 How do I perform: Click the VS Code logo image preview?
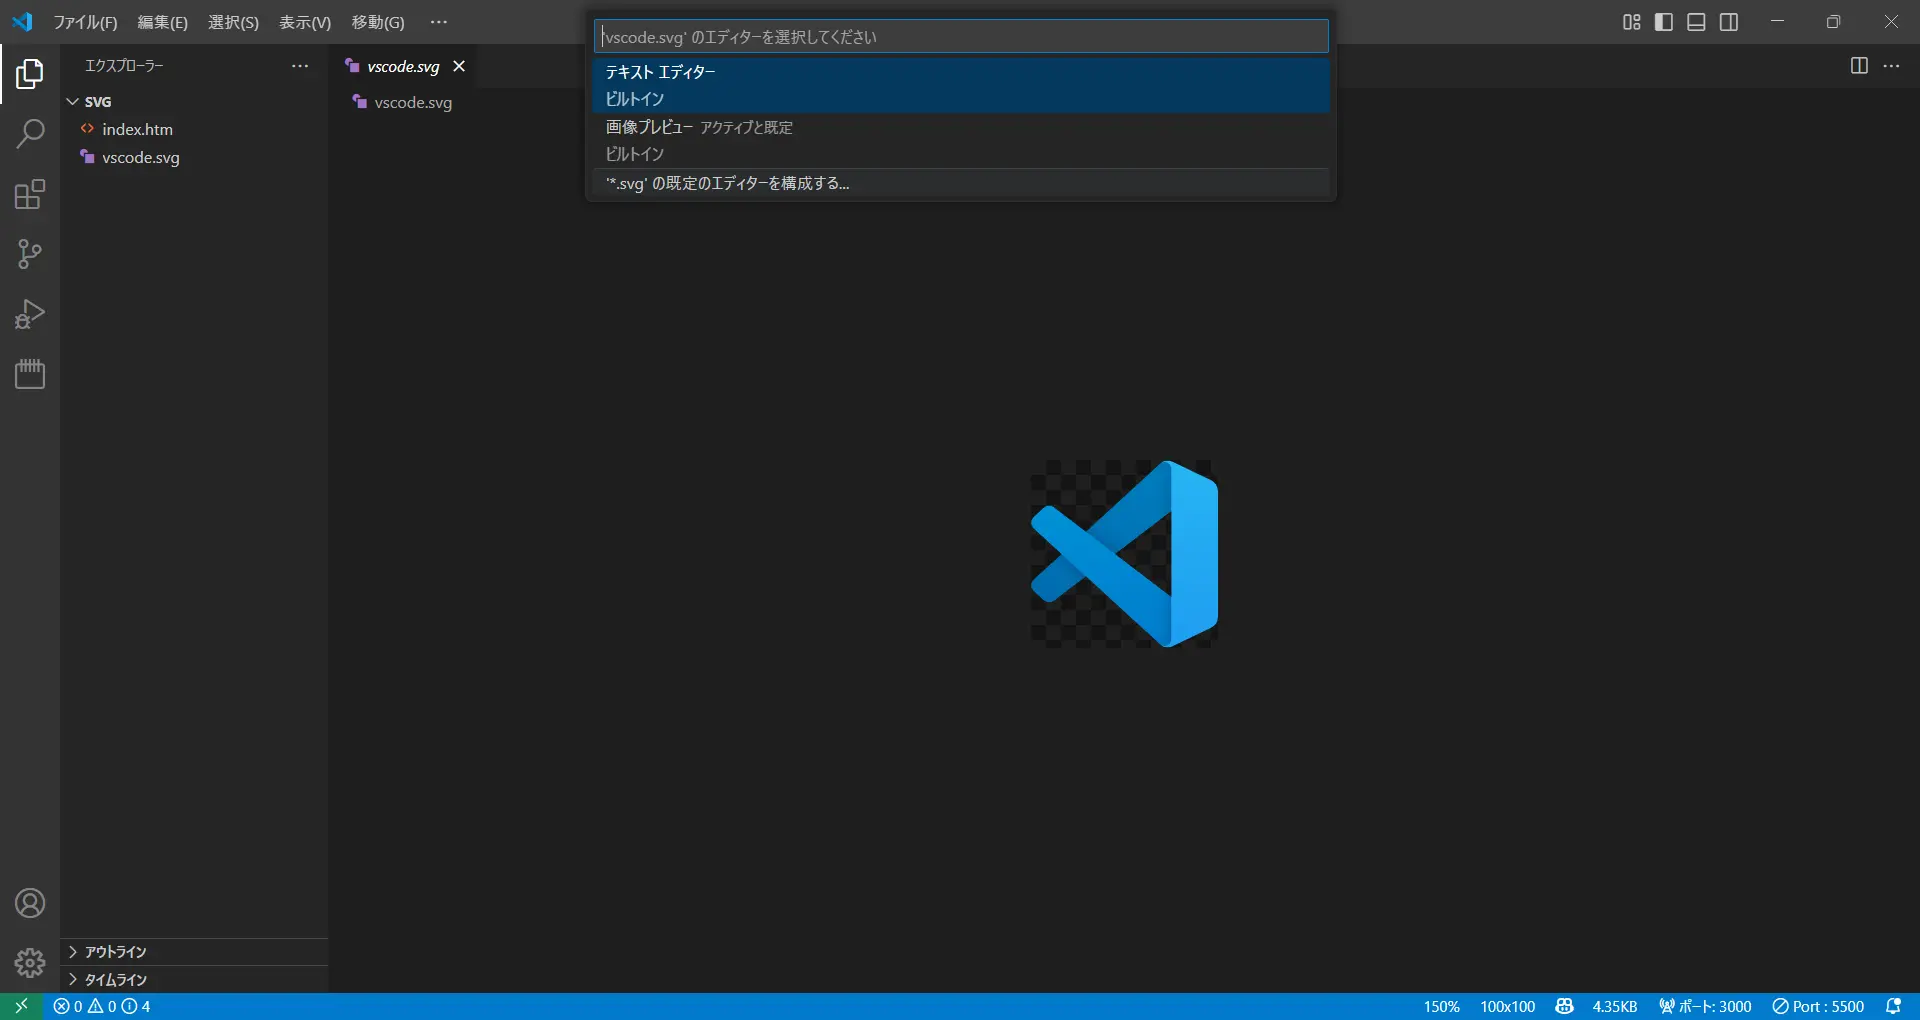click(x=1124, y=553)
